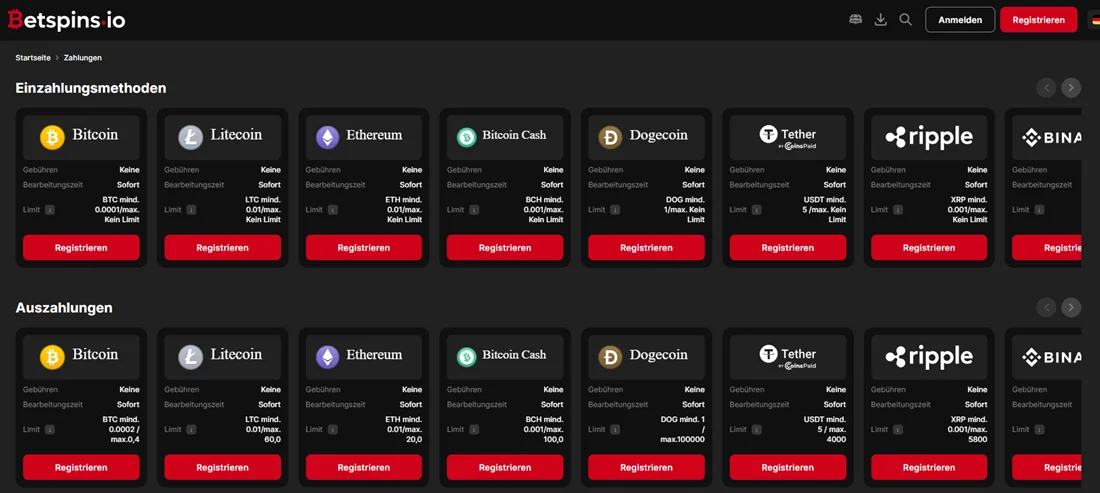Click ripple logo under Auszahlungen
Screen dimensions: 1100x493
tap(929, 356)
